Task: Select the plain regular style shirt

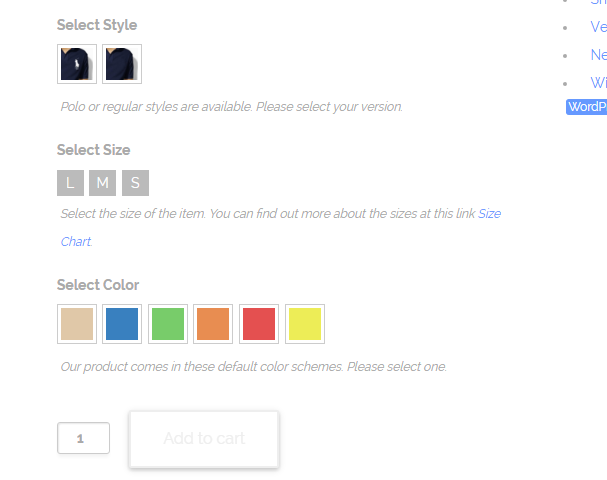Action: pos(122,64)
